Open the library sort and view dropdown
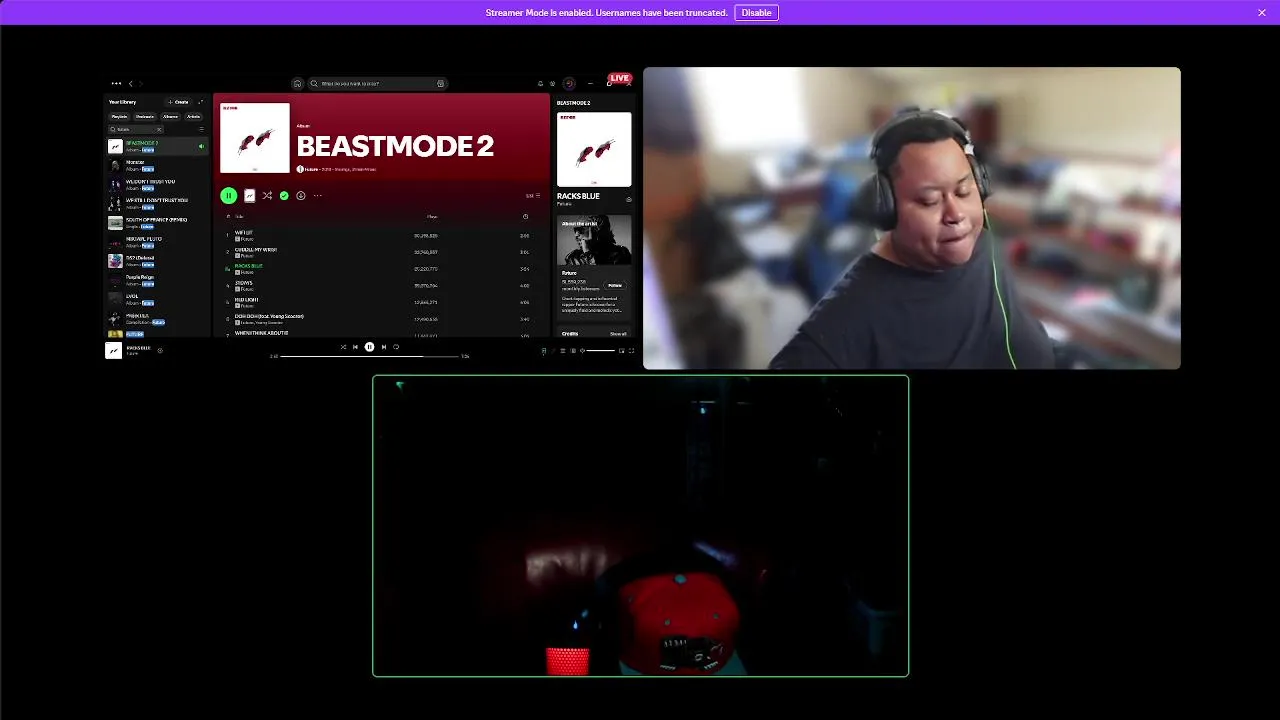The width and height of the screenshot is (1280, 720). pyautogui.click(x=201, y=129)
